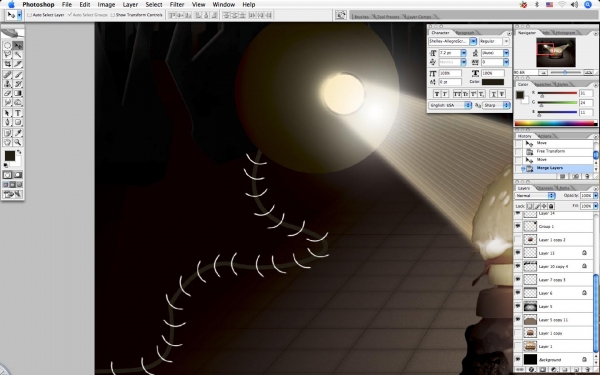Select the Lasso tool
The height and width of the screenshot is (375, 600).
click(x=7, y=55)
